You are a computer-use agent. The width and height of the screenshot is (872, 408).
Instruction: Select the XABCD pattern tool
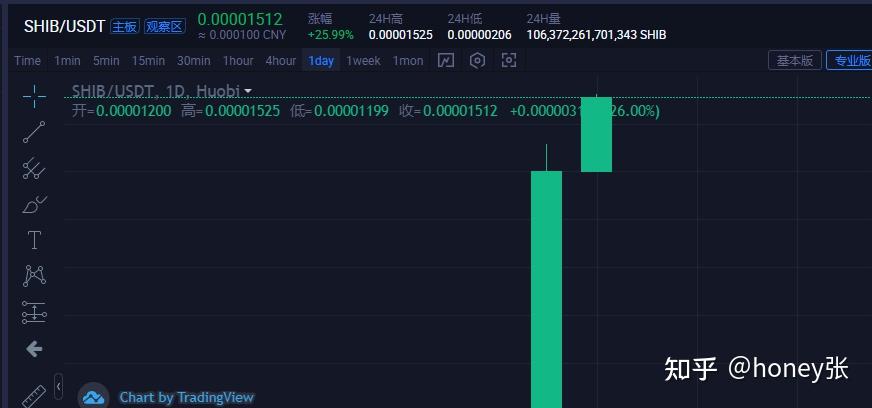click(34, 276)
